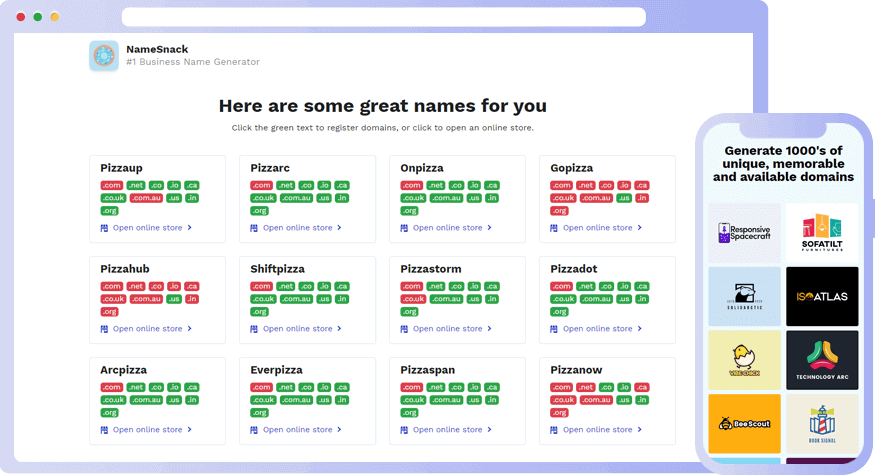Register the Pizzastorm .ca domain

coord(492,287)
